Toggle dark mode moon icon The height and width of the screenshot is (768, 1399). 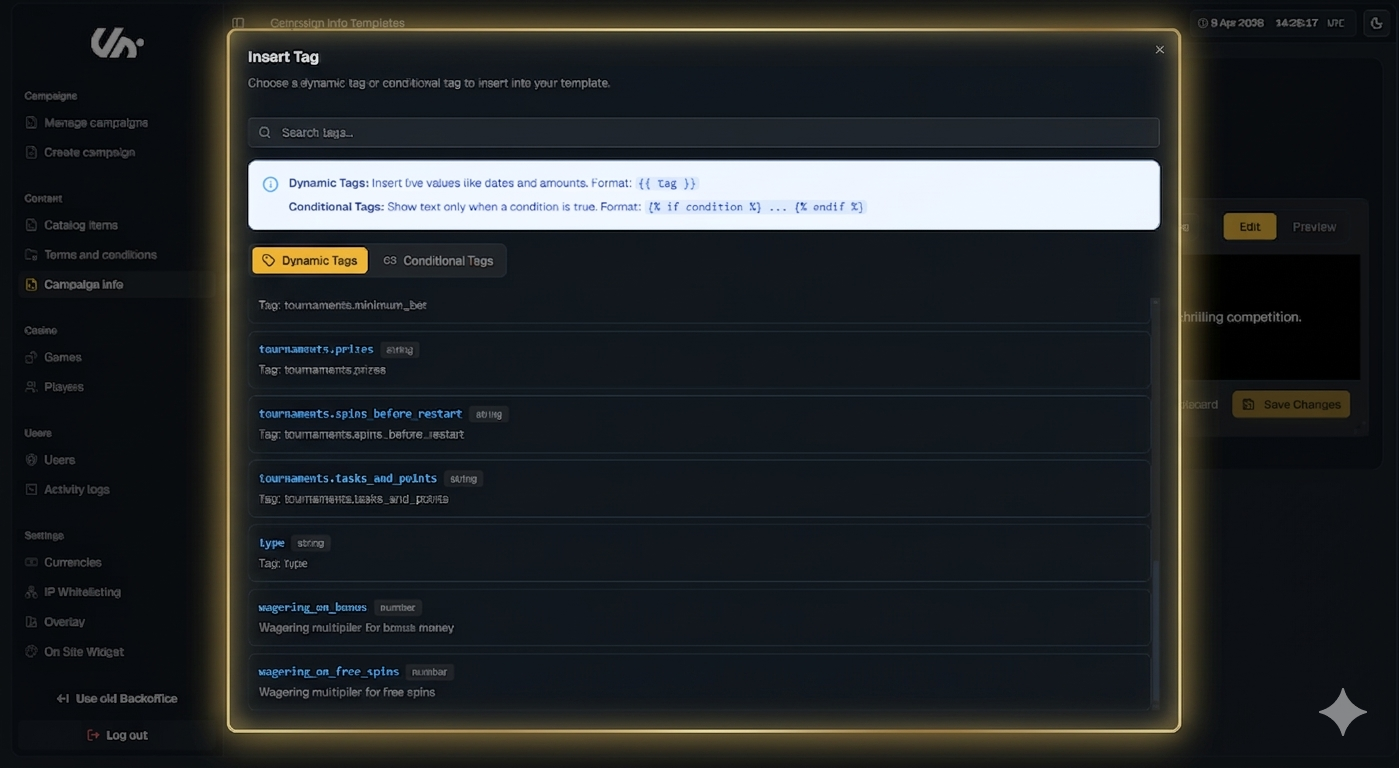click(x=1377, y=23)
